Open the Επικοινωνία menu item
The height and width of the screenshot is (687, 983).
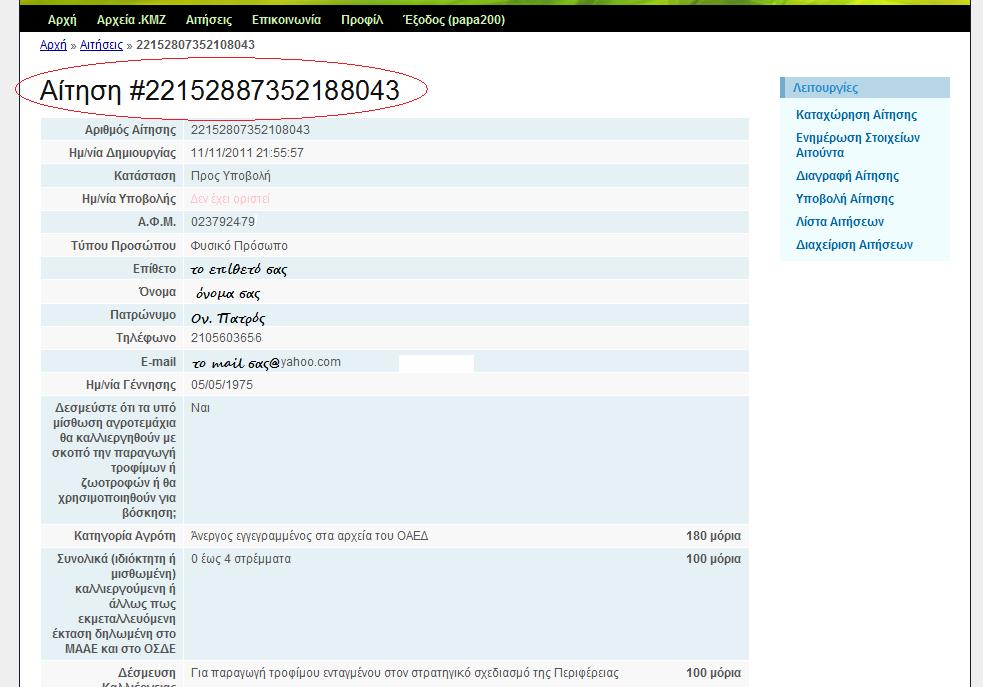point(286,20)
